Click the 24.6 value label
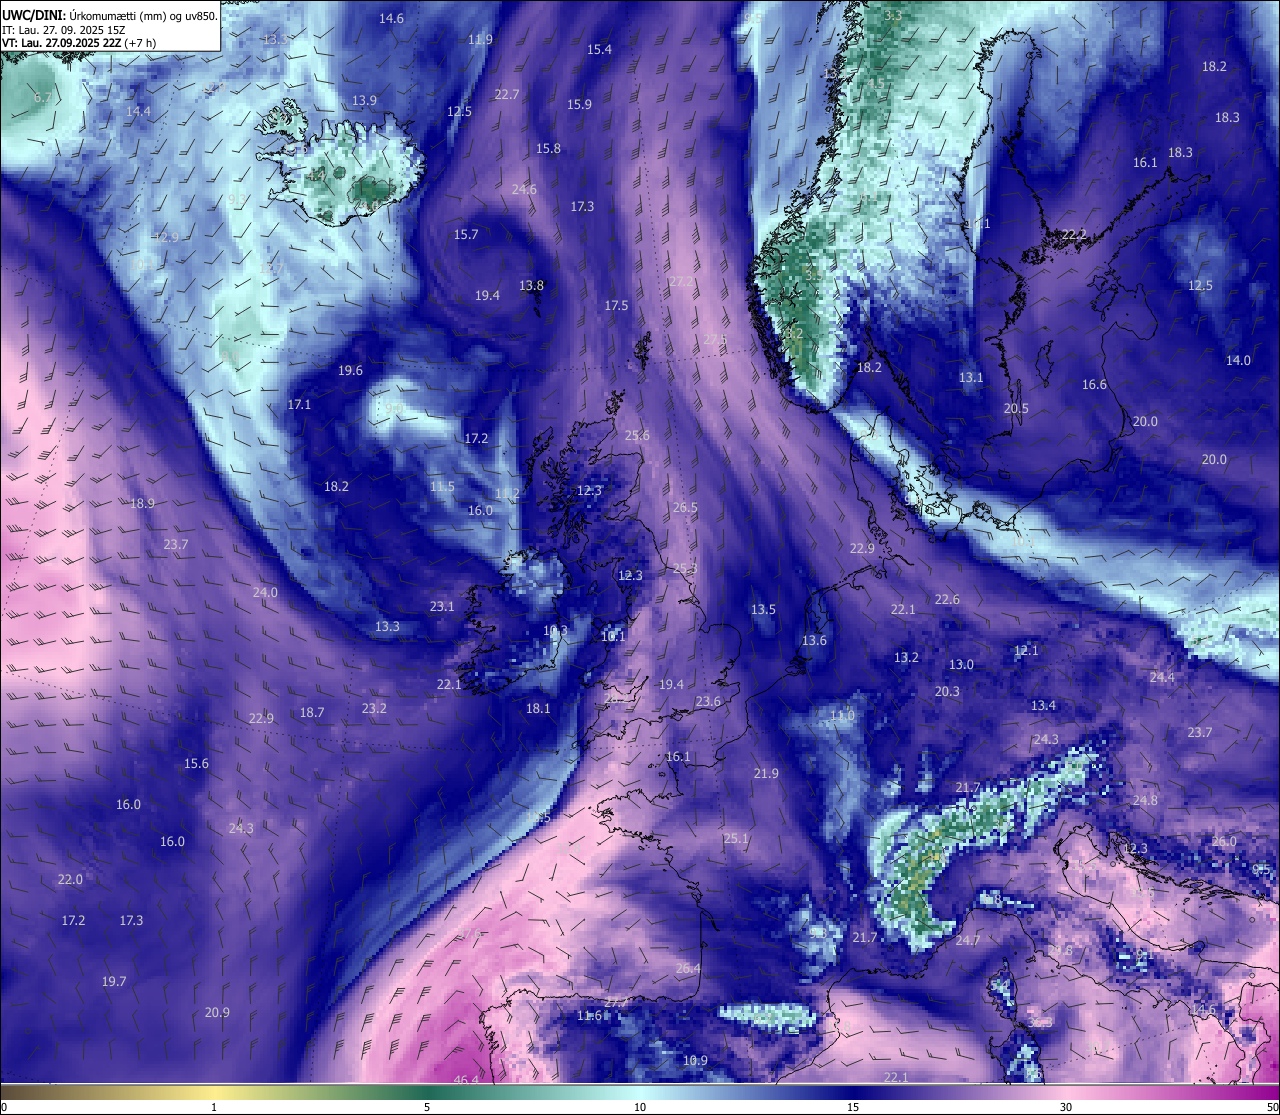The image size is (1280, 1115). (524, 190)
